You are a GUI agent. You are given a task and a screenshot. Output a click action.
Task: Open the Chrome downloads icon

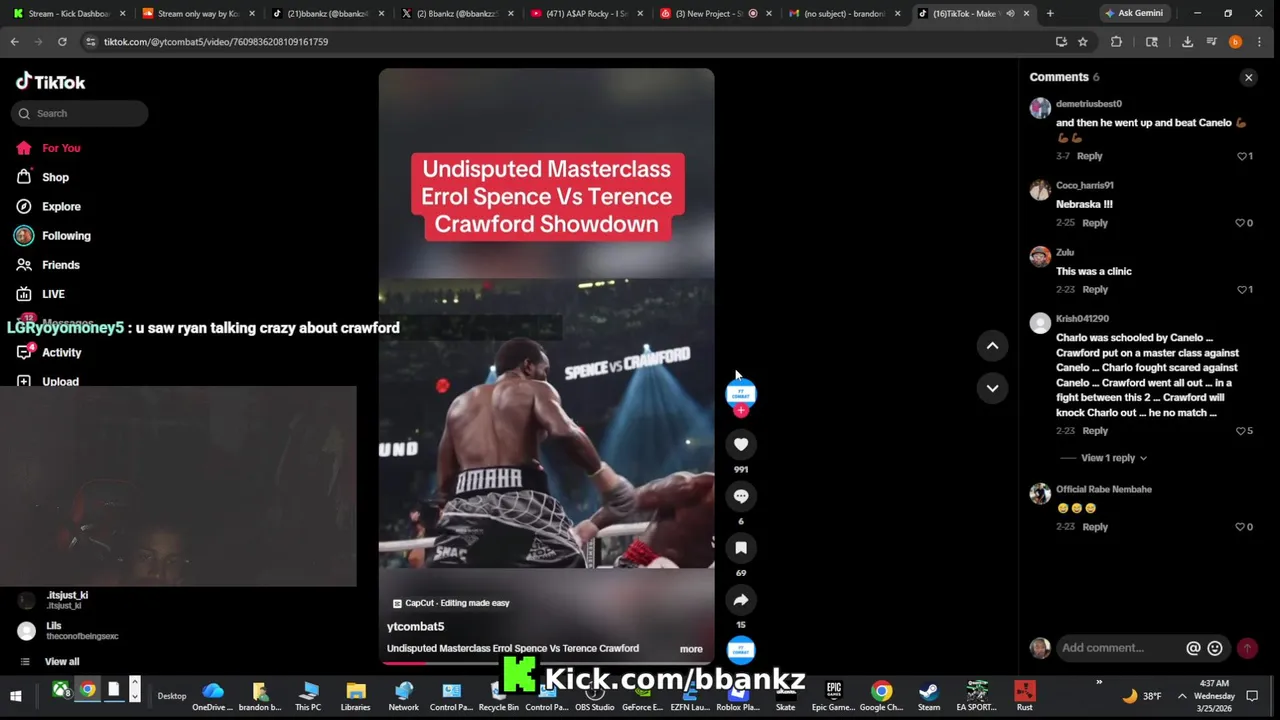pos(1187,42)
